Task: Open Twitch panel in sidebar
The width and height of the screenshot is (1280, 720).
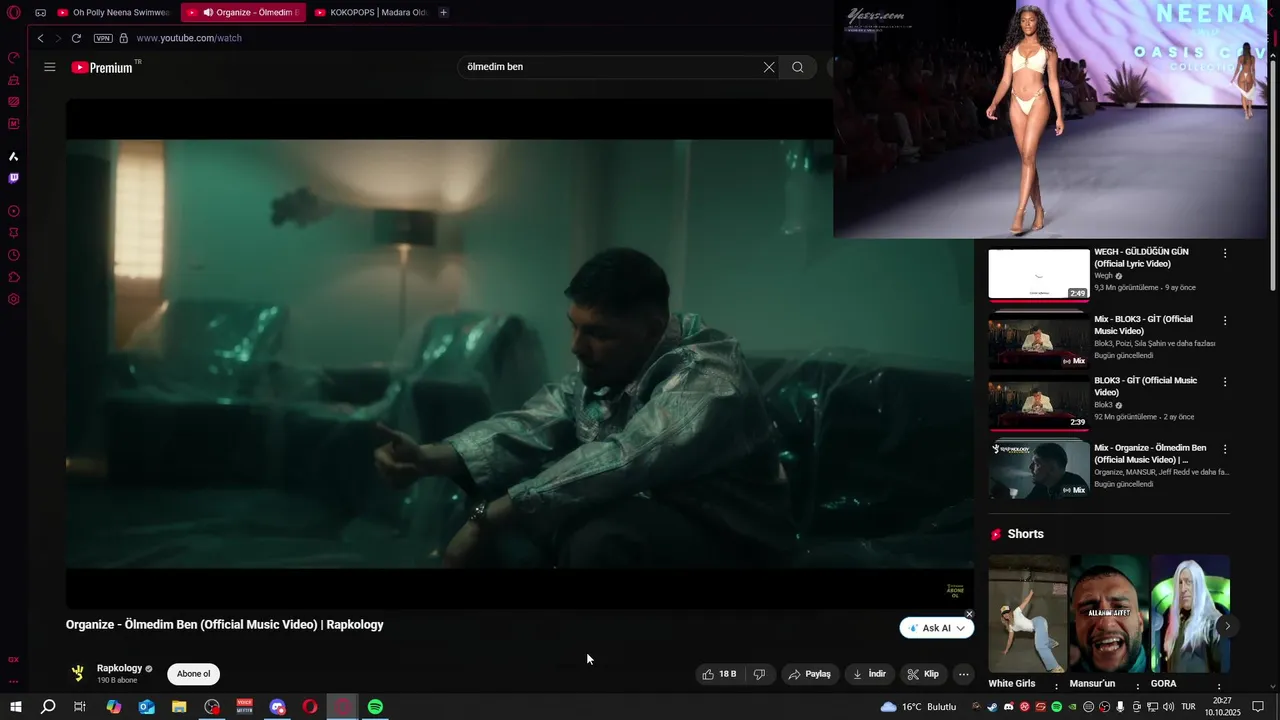Action: click(x=14, y=178)
